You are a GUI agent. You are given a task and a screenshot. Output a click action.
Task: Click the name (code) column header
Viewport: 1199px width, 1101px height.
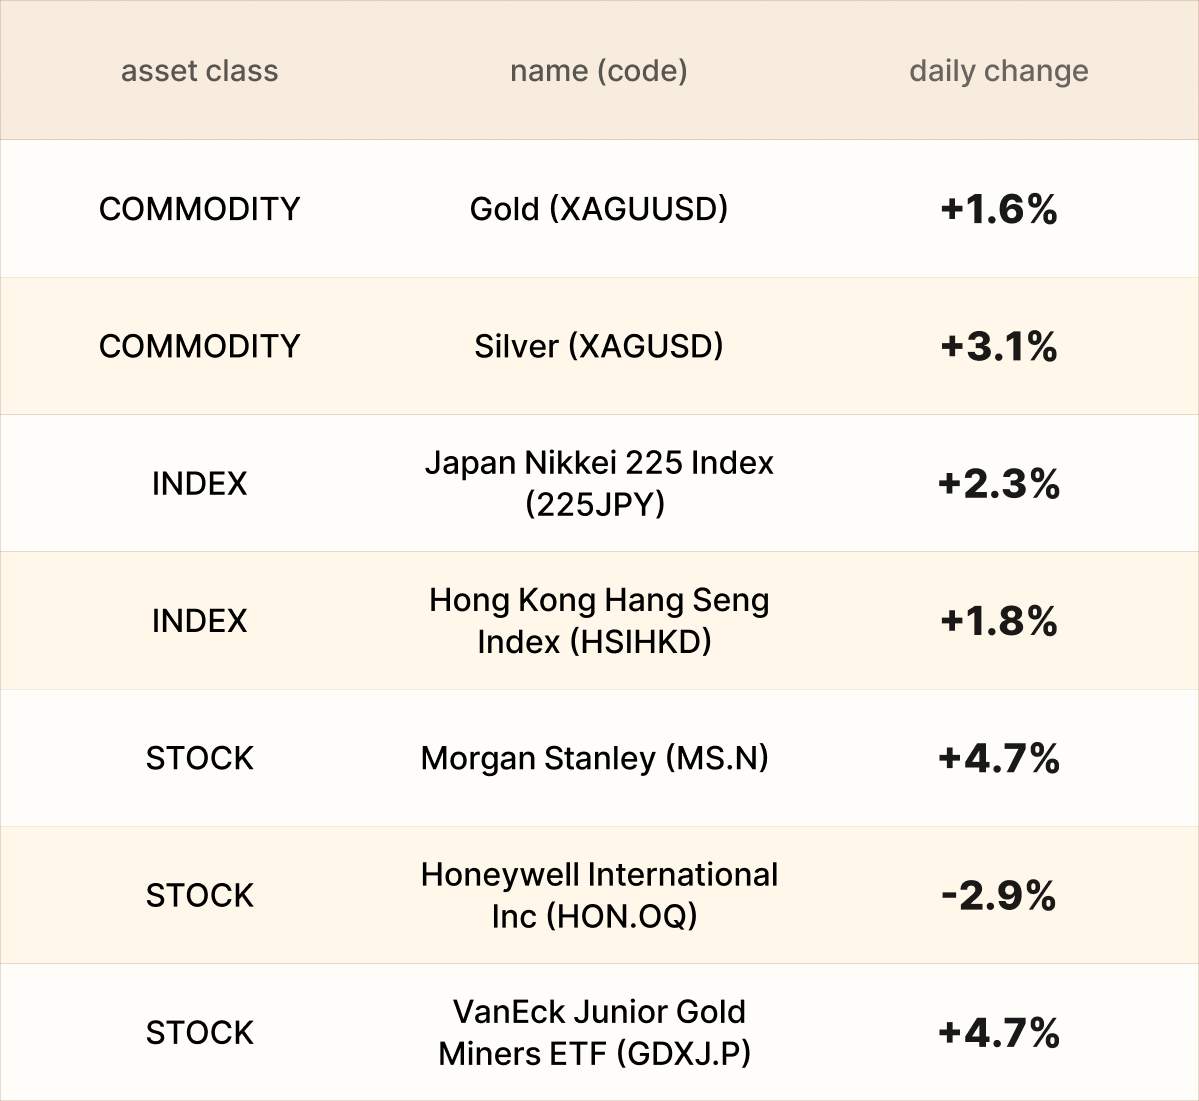point(598,71)
